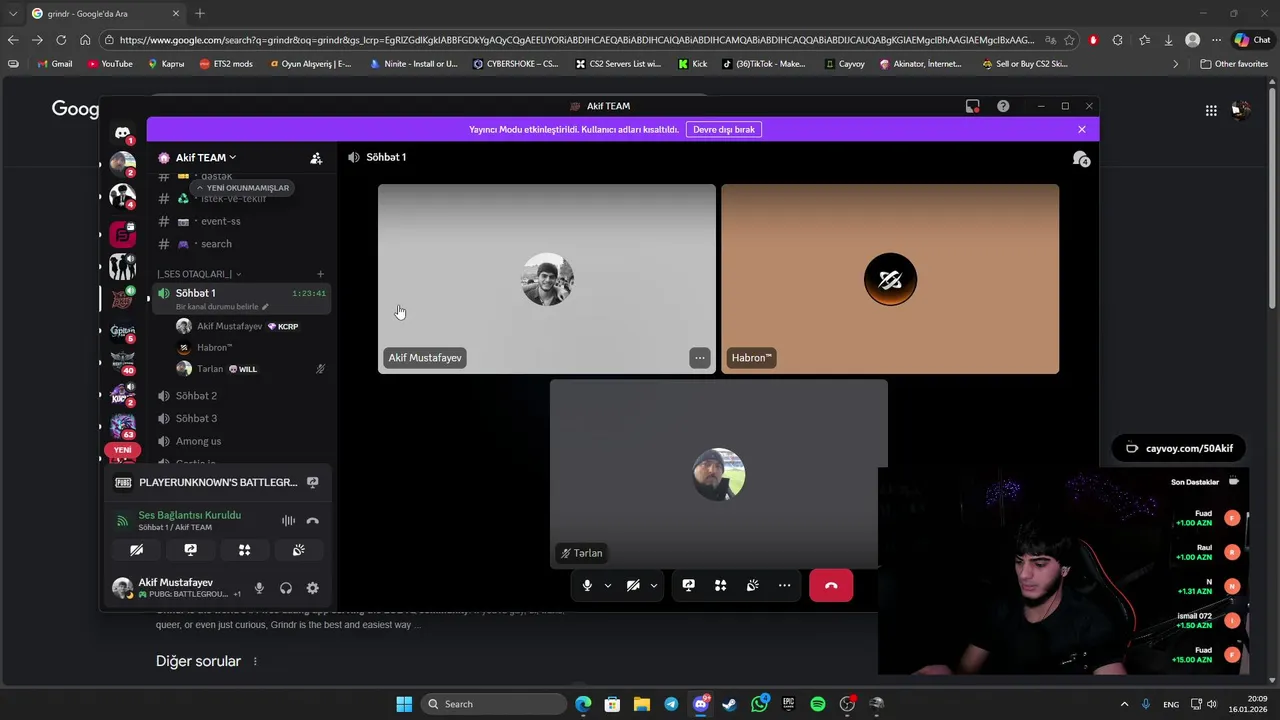Open Discord inbox icon in title bar

coord(972,106)
